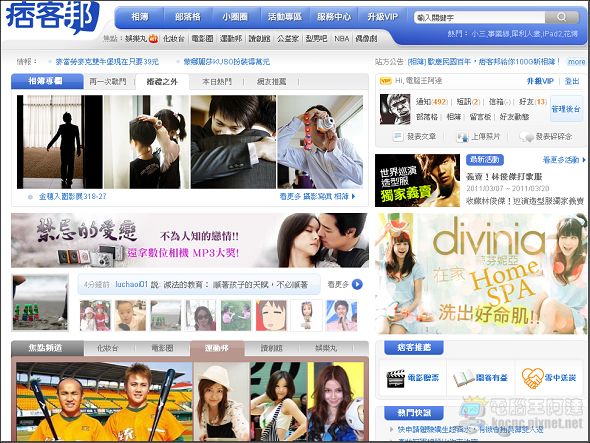Open the 電影圈 movie clapperboard icon
This screenshot has width=590, height=443.
[x=395, y=378]
